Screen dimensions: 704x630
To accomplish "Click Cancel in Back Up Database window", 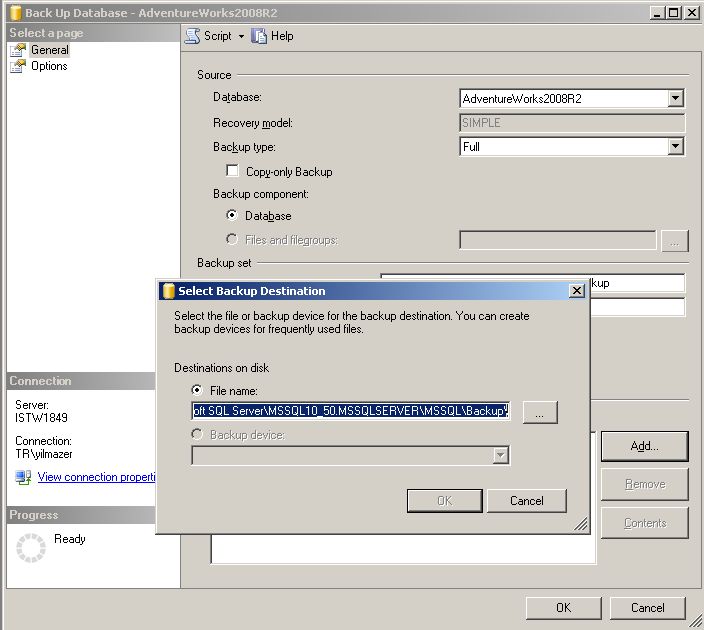I will [x=647, y=608].
